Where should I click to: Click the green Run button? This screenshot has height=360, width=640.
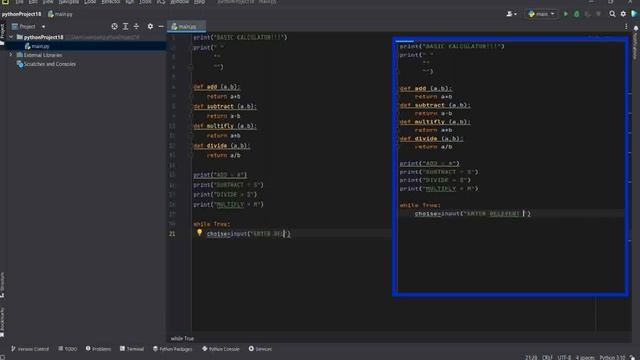point(566,14)
